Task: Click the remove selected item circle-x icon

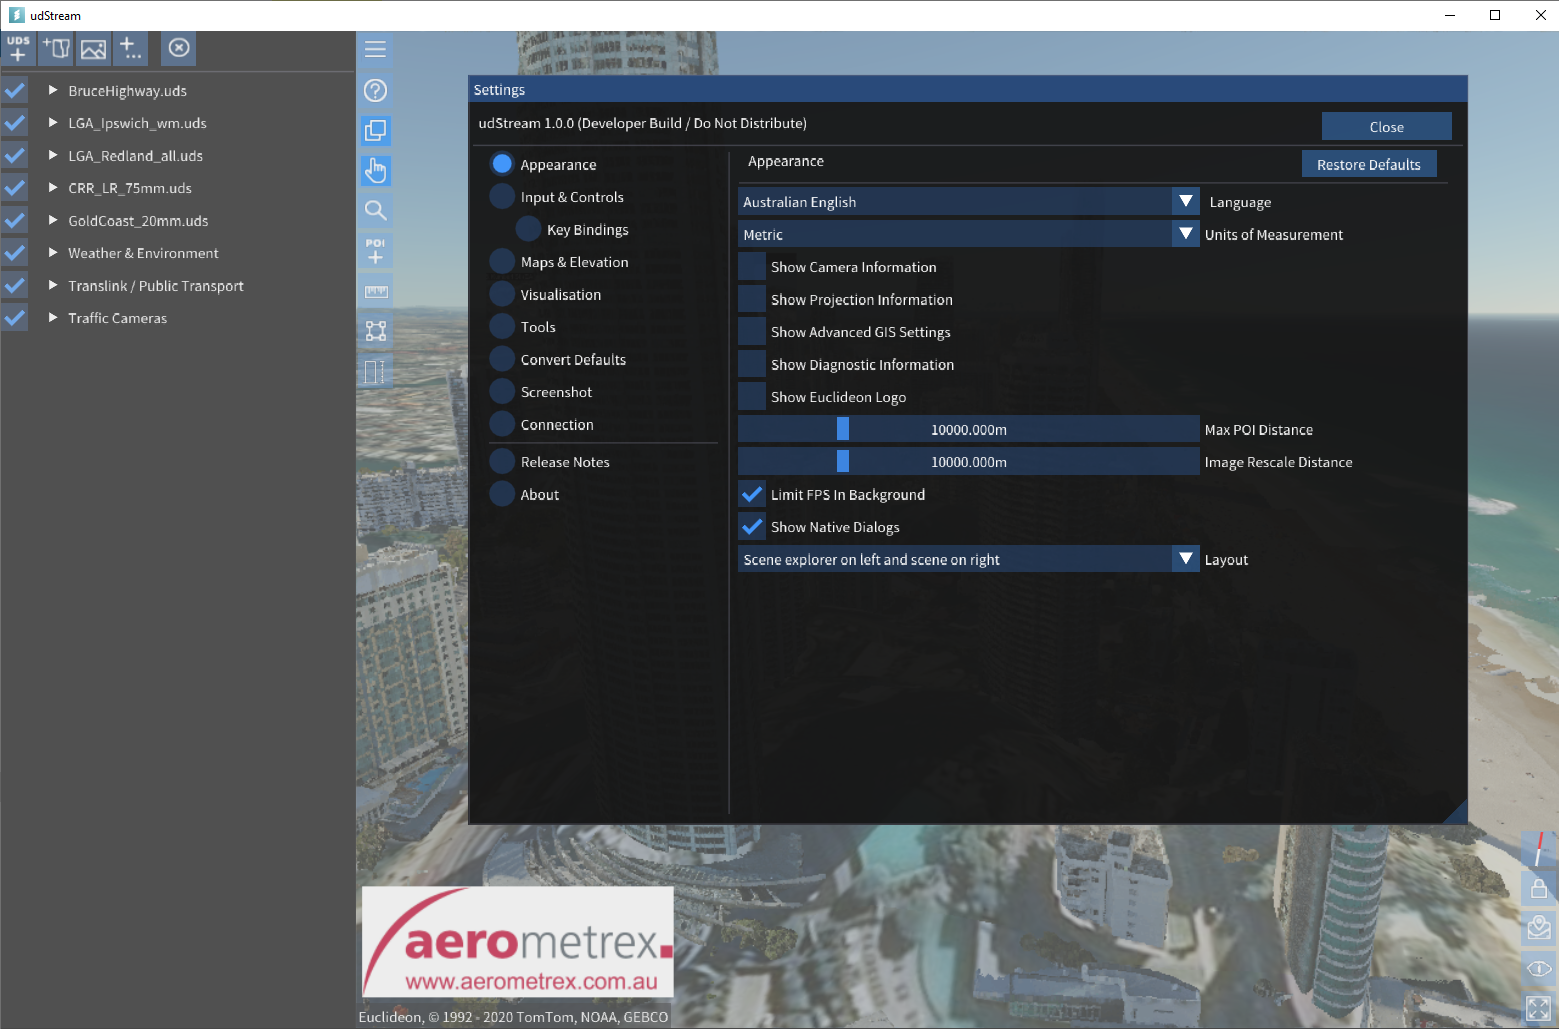Action: tap(179, 48)
